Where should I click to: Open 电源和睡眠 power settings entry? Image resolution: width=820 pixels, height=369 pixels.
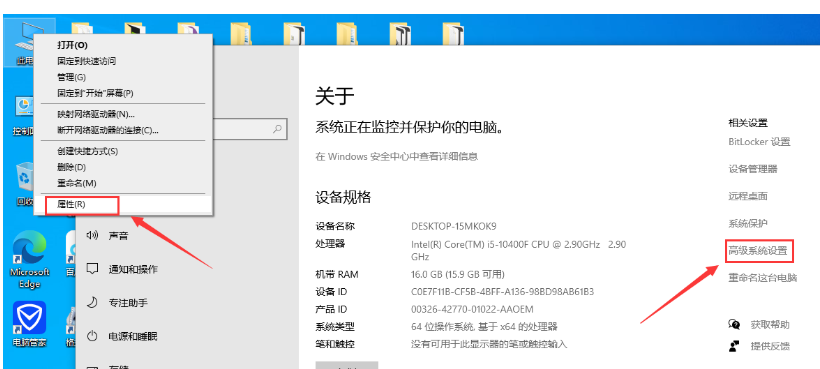[x=121, y=336]
